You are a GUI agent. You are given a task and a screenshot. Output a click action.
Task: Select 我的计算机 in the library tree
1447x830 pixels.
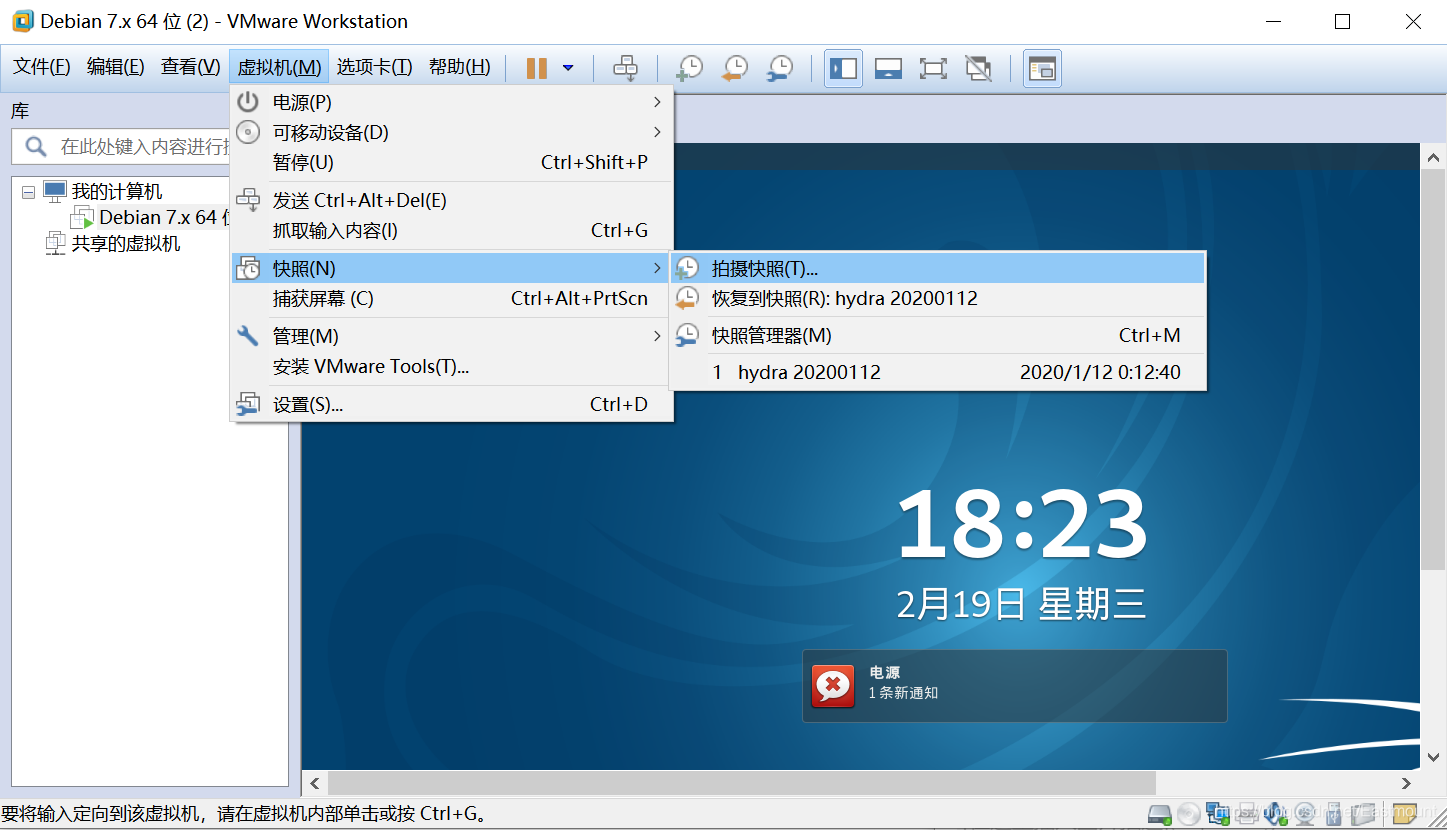coord(116,191)
